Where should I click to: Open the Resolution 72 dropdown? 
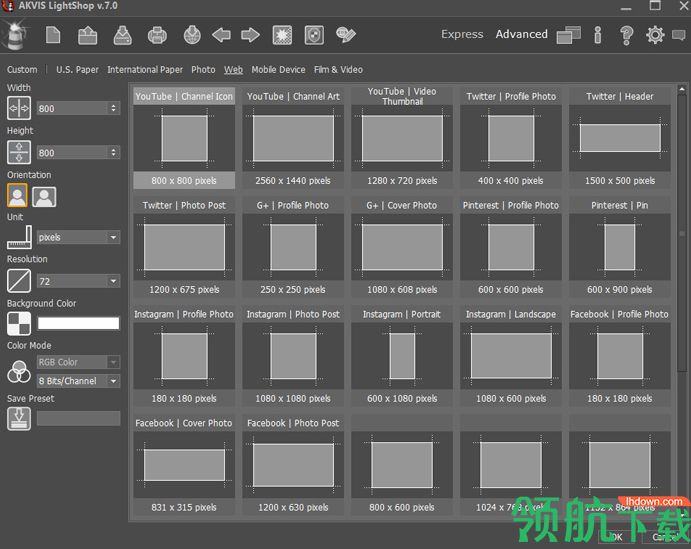click(x=78, y=281)
